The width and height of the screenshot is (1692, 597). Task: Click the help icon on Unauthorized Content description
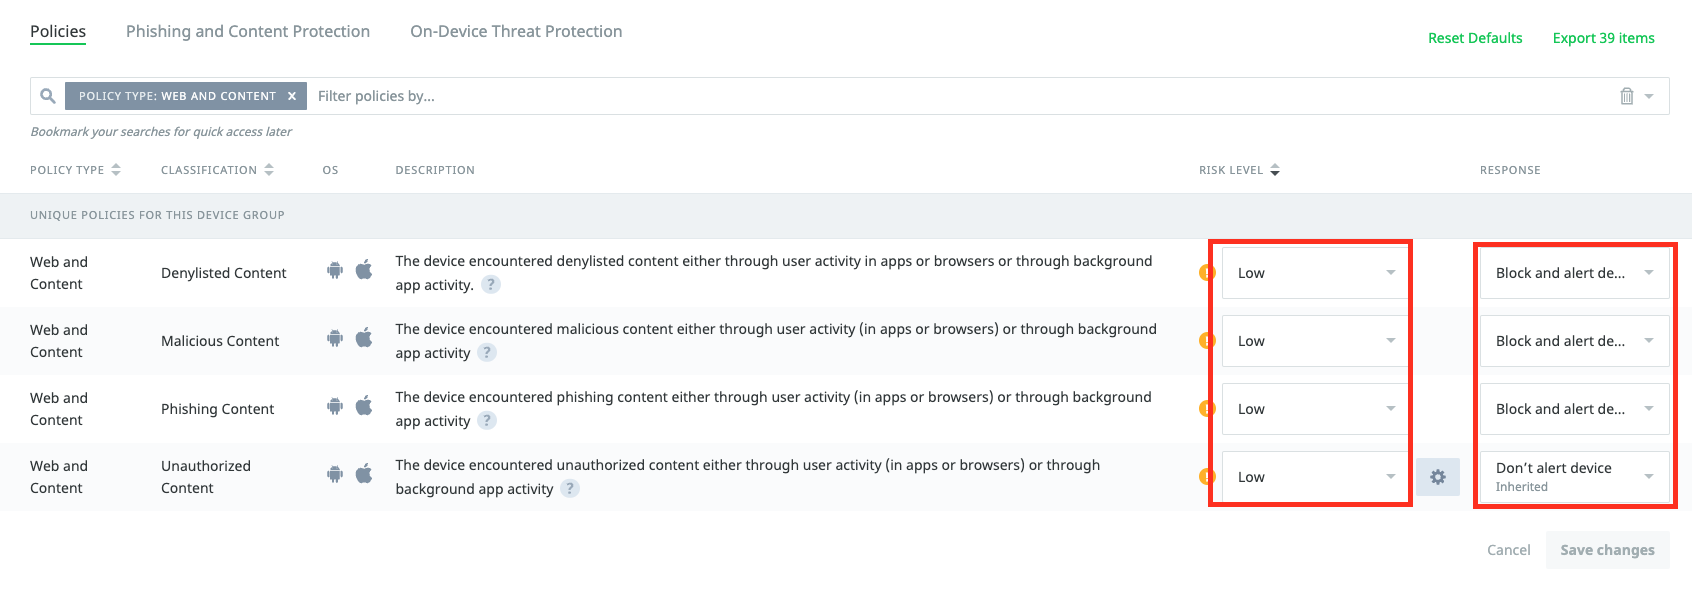pyautogui.click(x=570, y=489)
